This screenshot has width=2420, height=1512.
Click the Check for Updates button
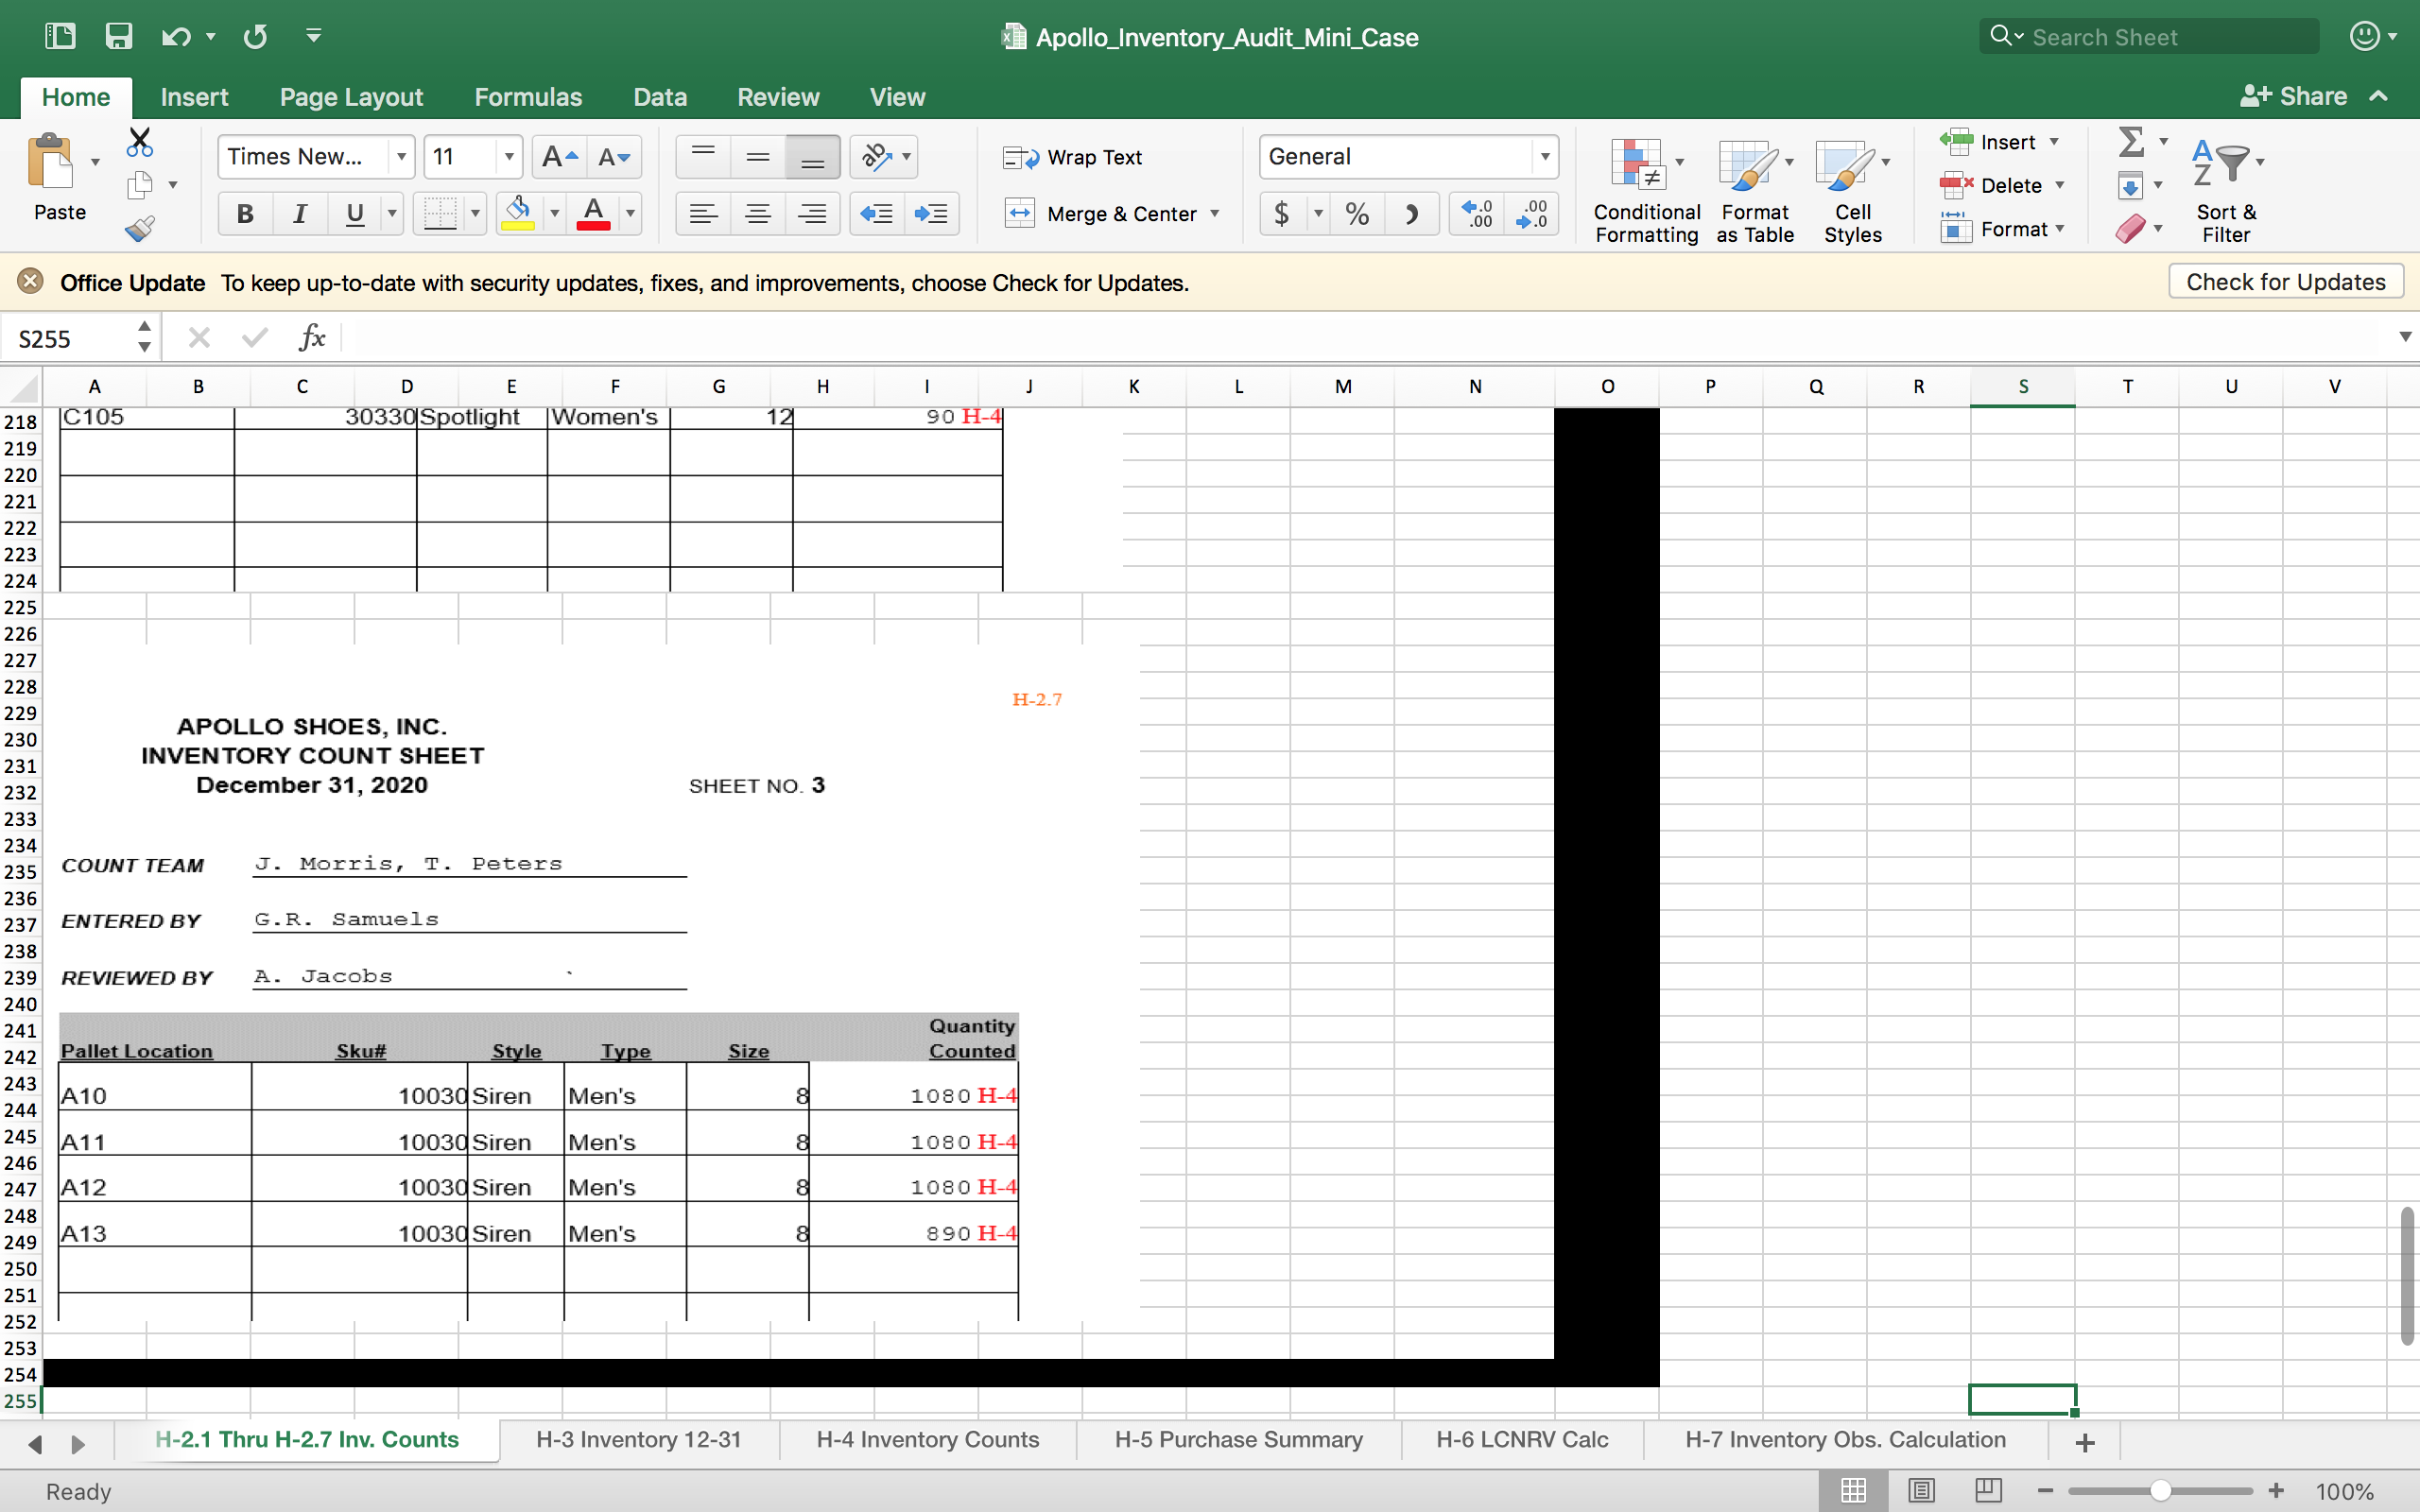2285,282
